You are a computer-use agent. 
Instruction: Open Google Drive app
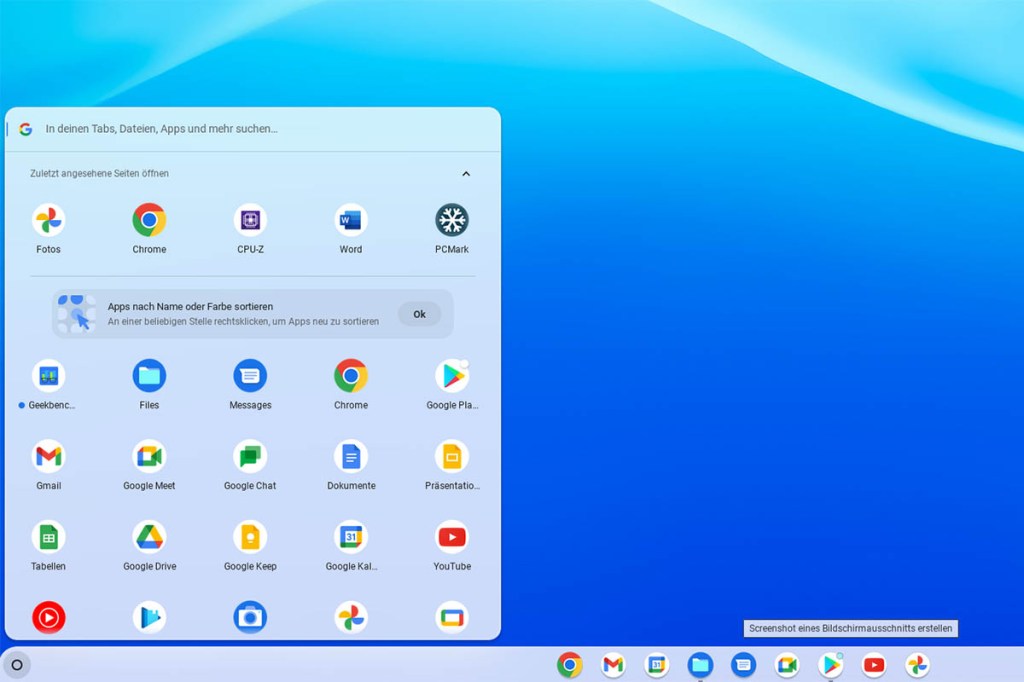click(x=149, y=537)
